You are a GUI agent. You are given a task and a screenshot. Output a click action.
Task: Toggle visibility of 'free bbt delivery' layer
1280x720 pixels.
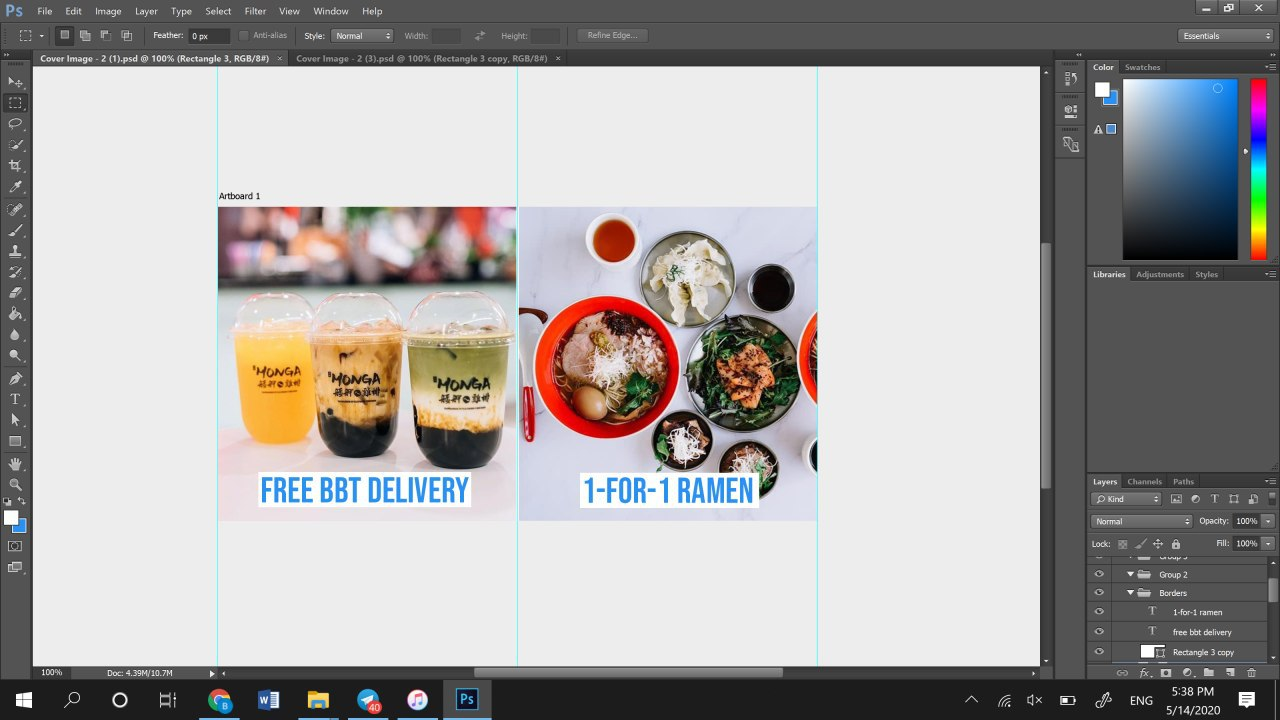[1099, 632]
